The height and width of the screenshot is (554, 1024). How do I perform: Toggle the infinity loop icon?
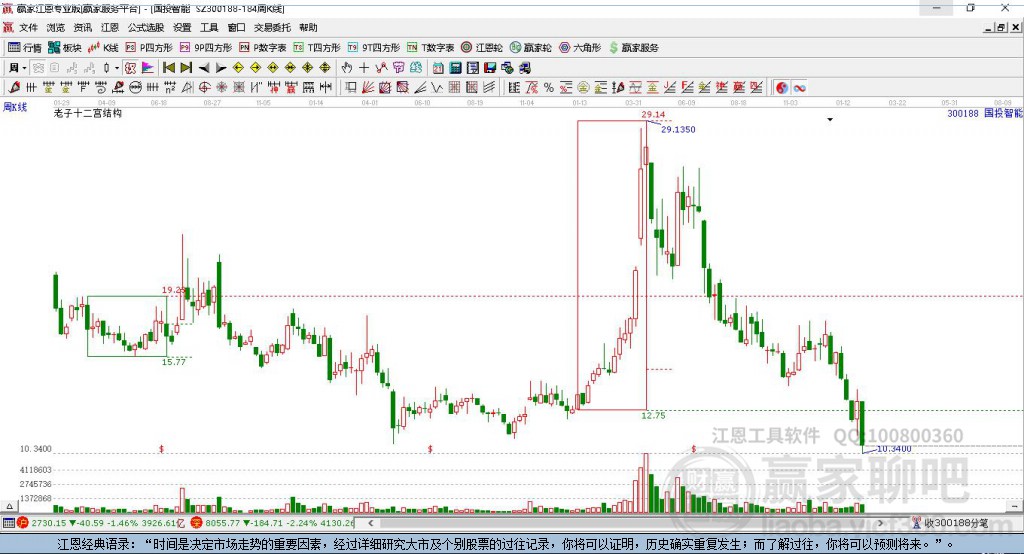[799, 88]
